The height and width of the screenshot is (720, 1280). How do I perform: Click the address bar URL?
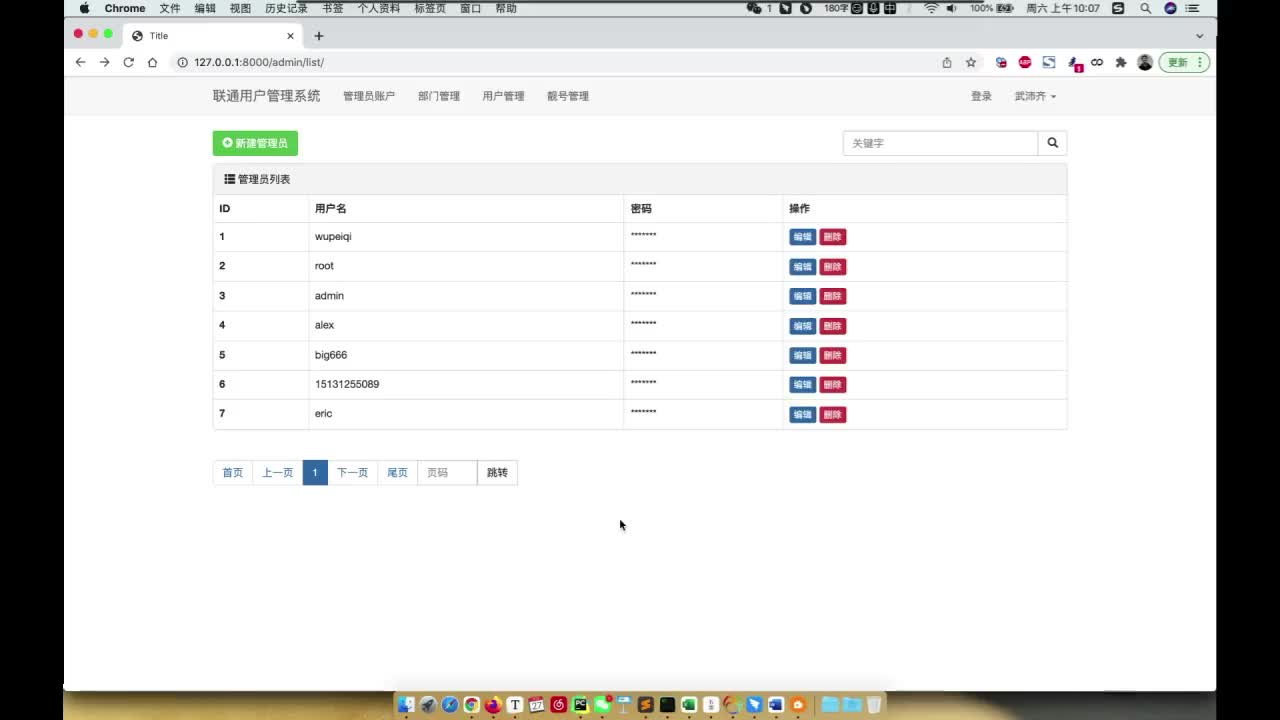point(258,62)
